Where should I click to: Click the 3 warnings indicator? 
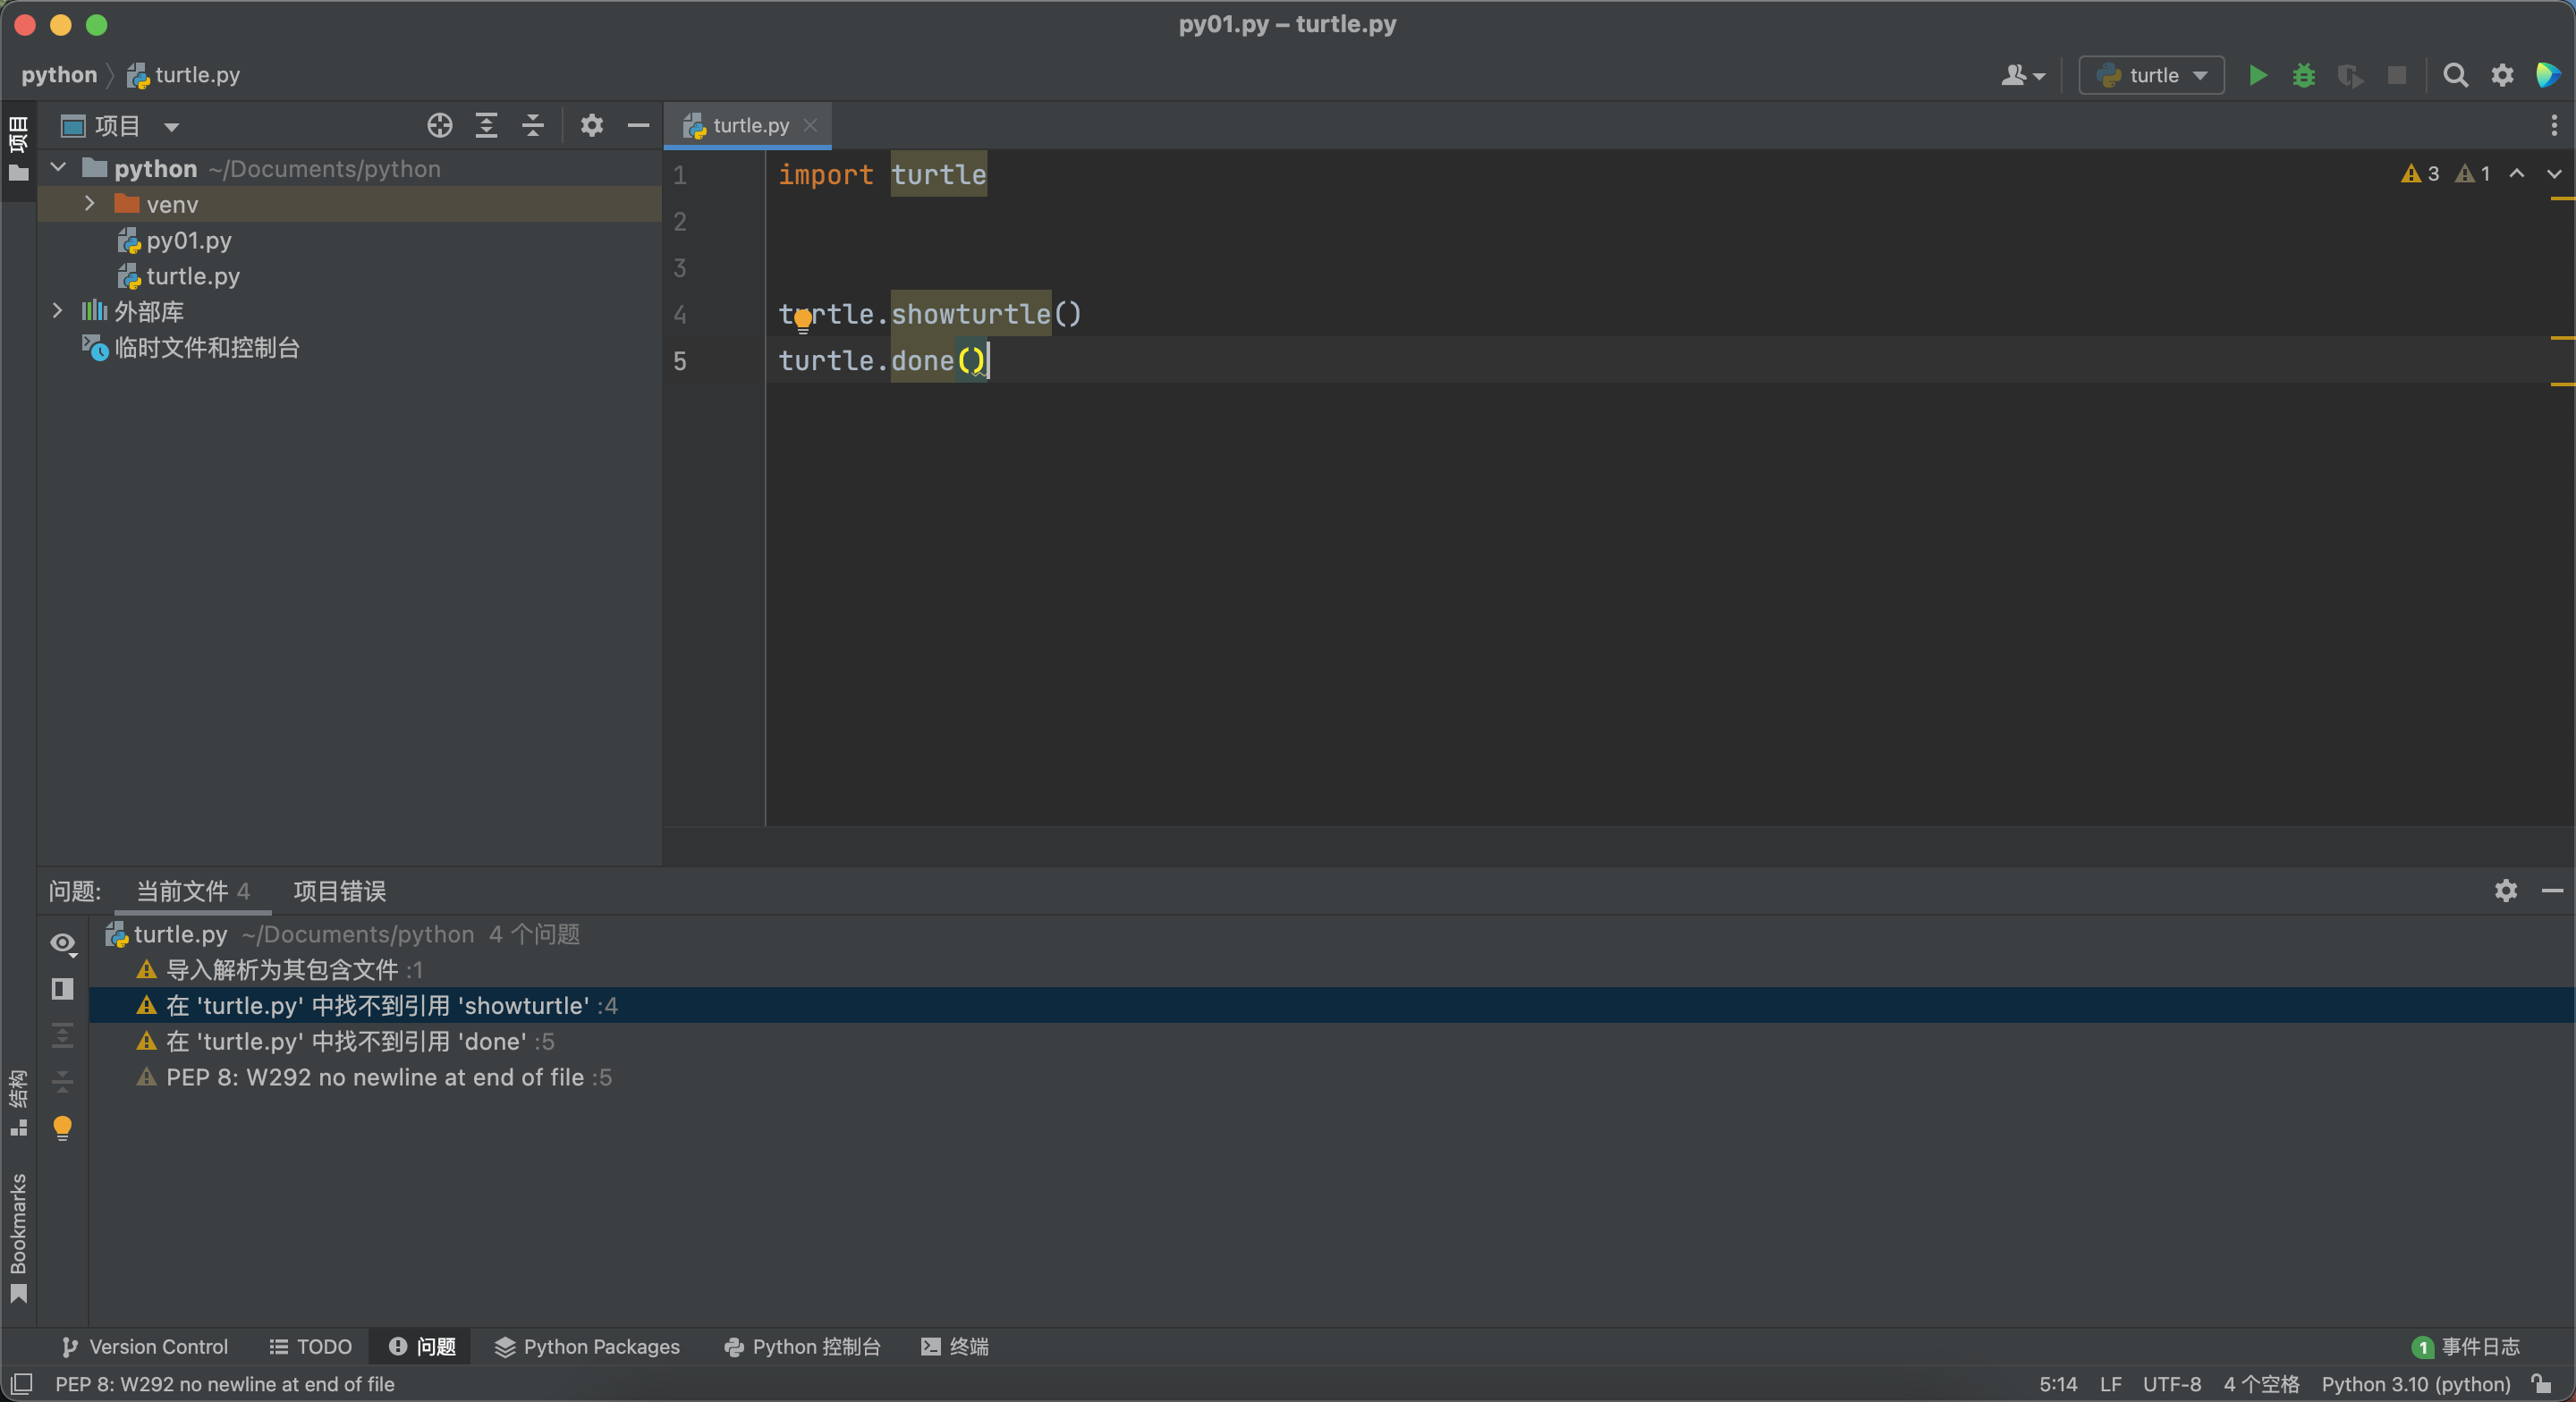(2420, 173)
